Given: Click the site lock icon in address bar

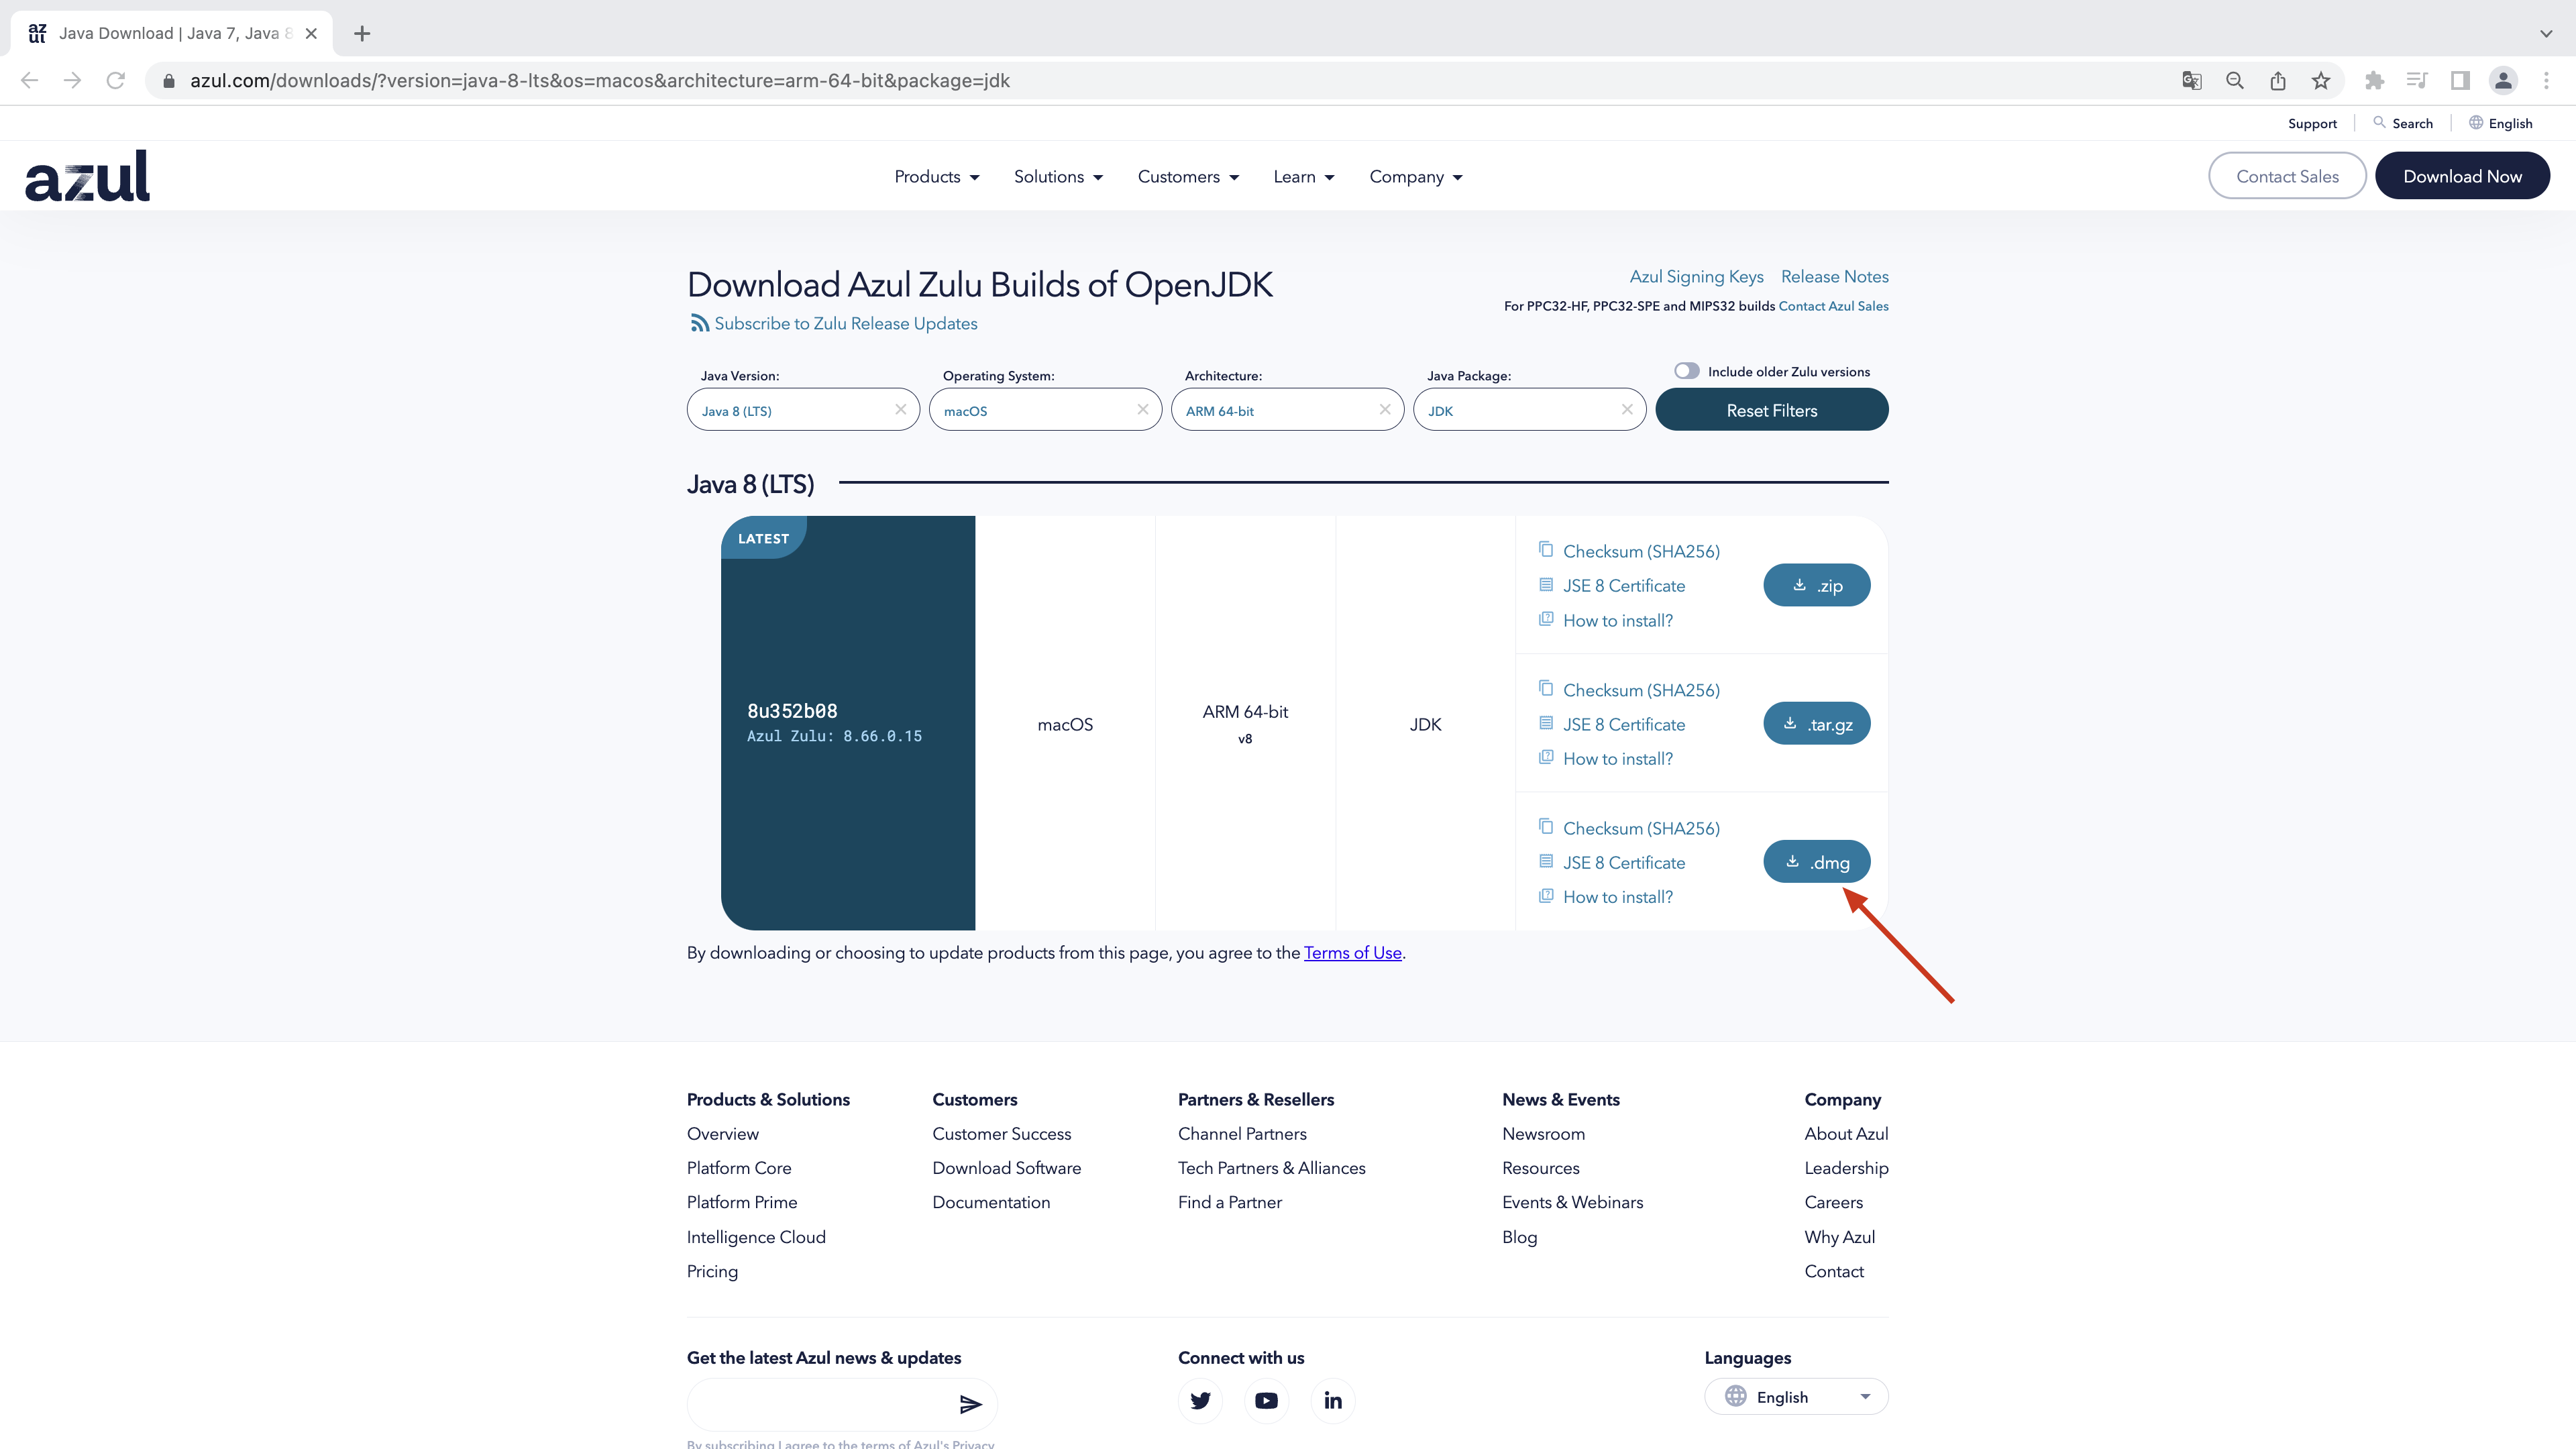Looking at the screenshot, I should pos(169,80).
